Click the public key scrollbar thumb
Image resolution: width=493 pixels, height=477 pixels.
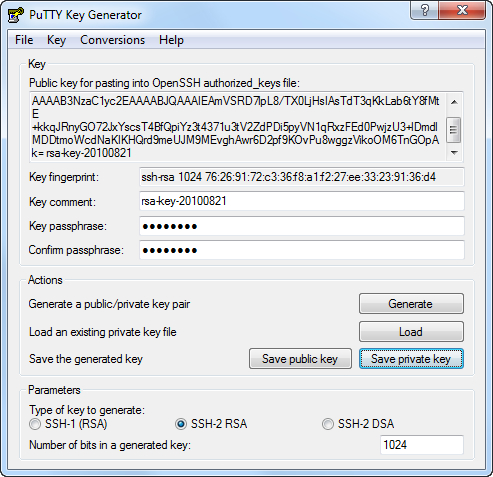pyautogui.click(x=454, y=130)
